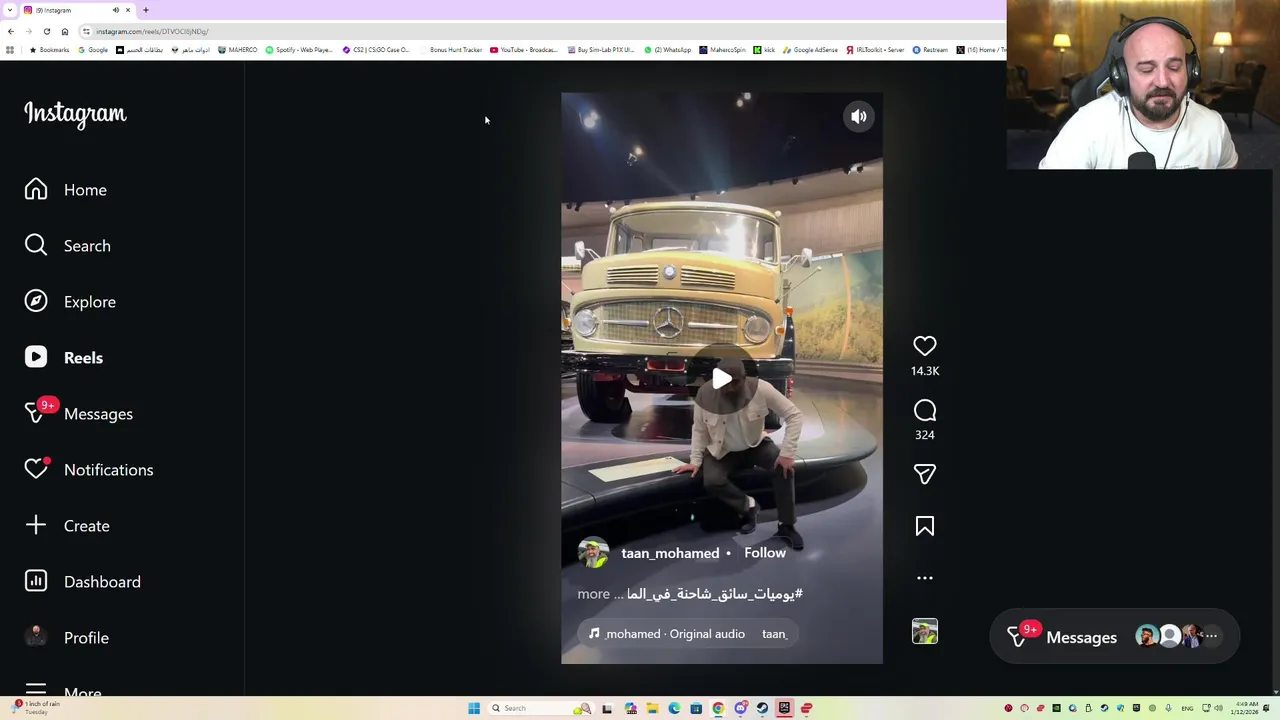Open a new browser tab with plus
This screenshot has width=1280, height=720.
point(146,10)
